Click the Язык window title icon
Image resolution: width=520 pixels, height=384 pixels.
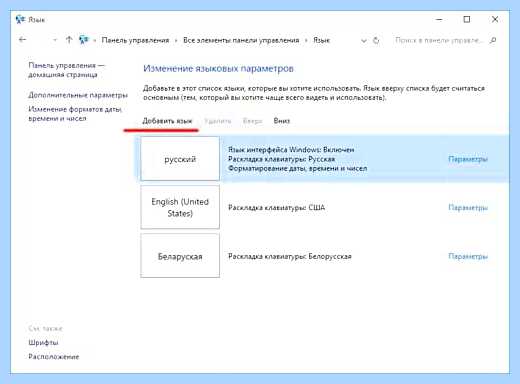[x=20, y=19]
